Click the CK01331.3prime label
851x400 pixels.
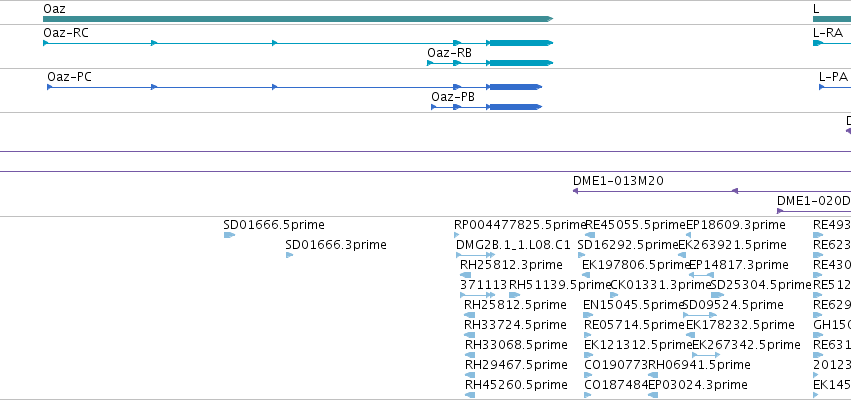coord(661,285)
